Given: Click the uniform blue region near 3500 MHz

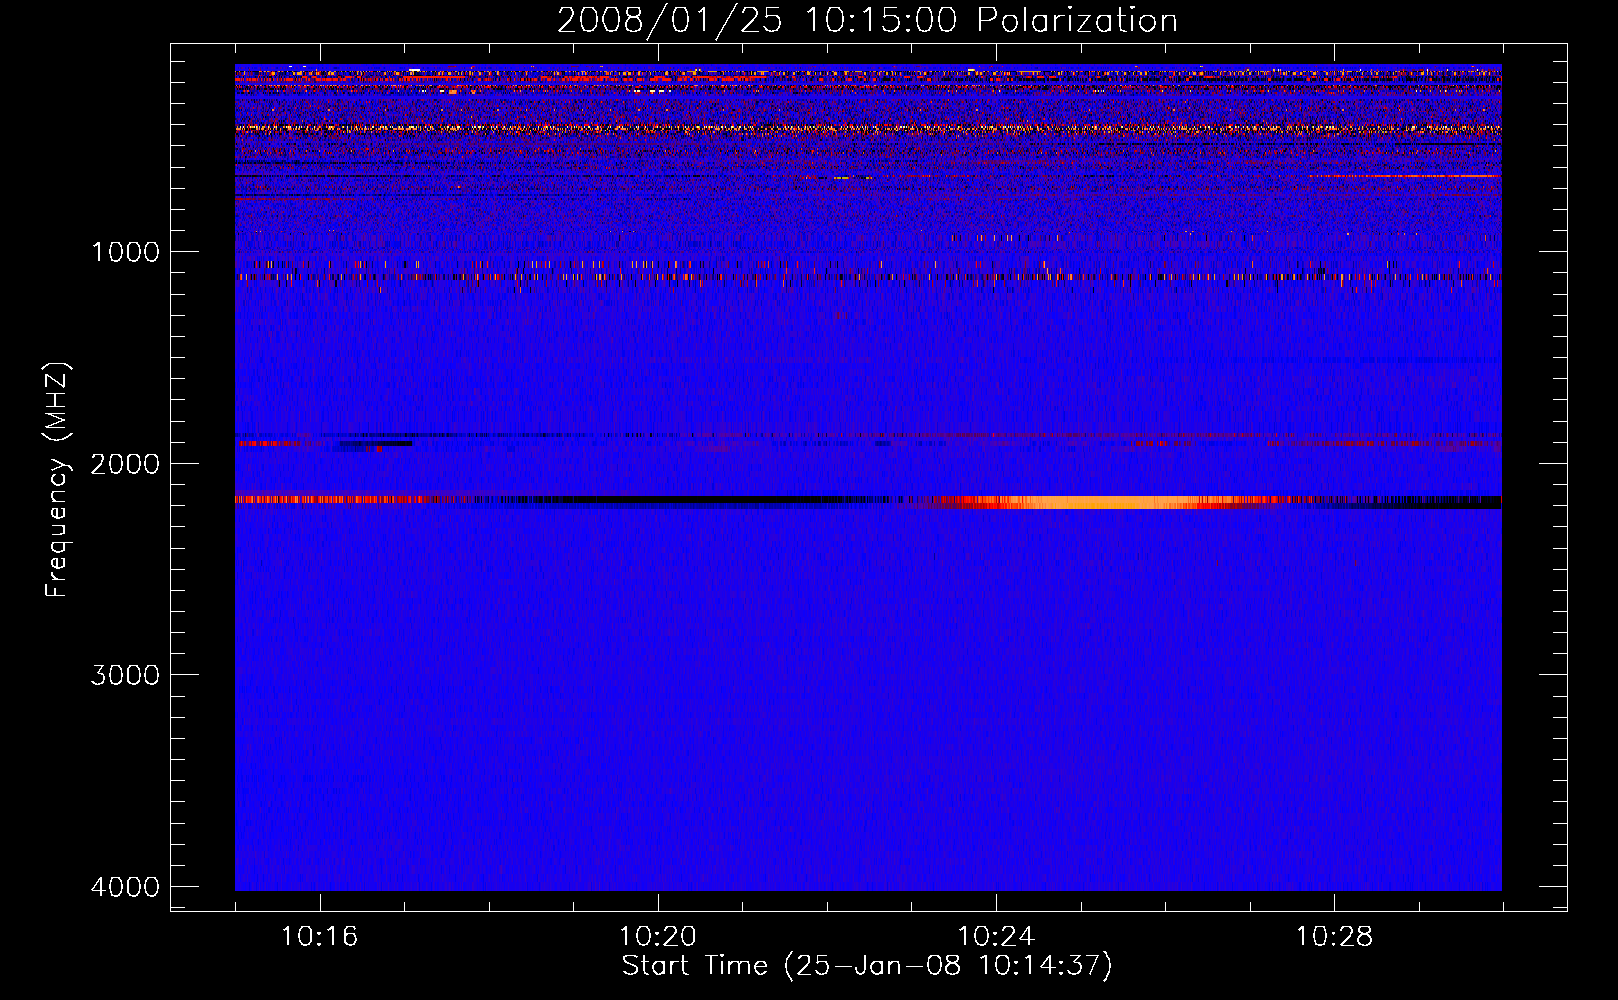Looking at the screenshot, I should 860,780.
